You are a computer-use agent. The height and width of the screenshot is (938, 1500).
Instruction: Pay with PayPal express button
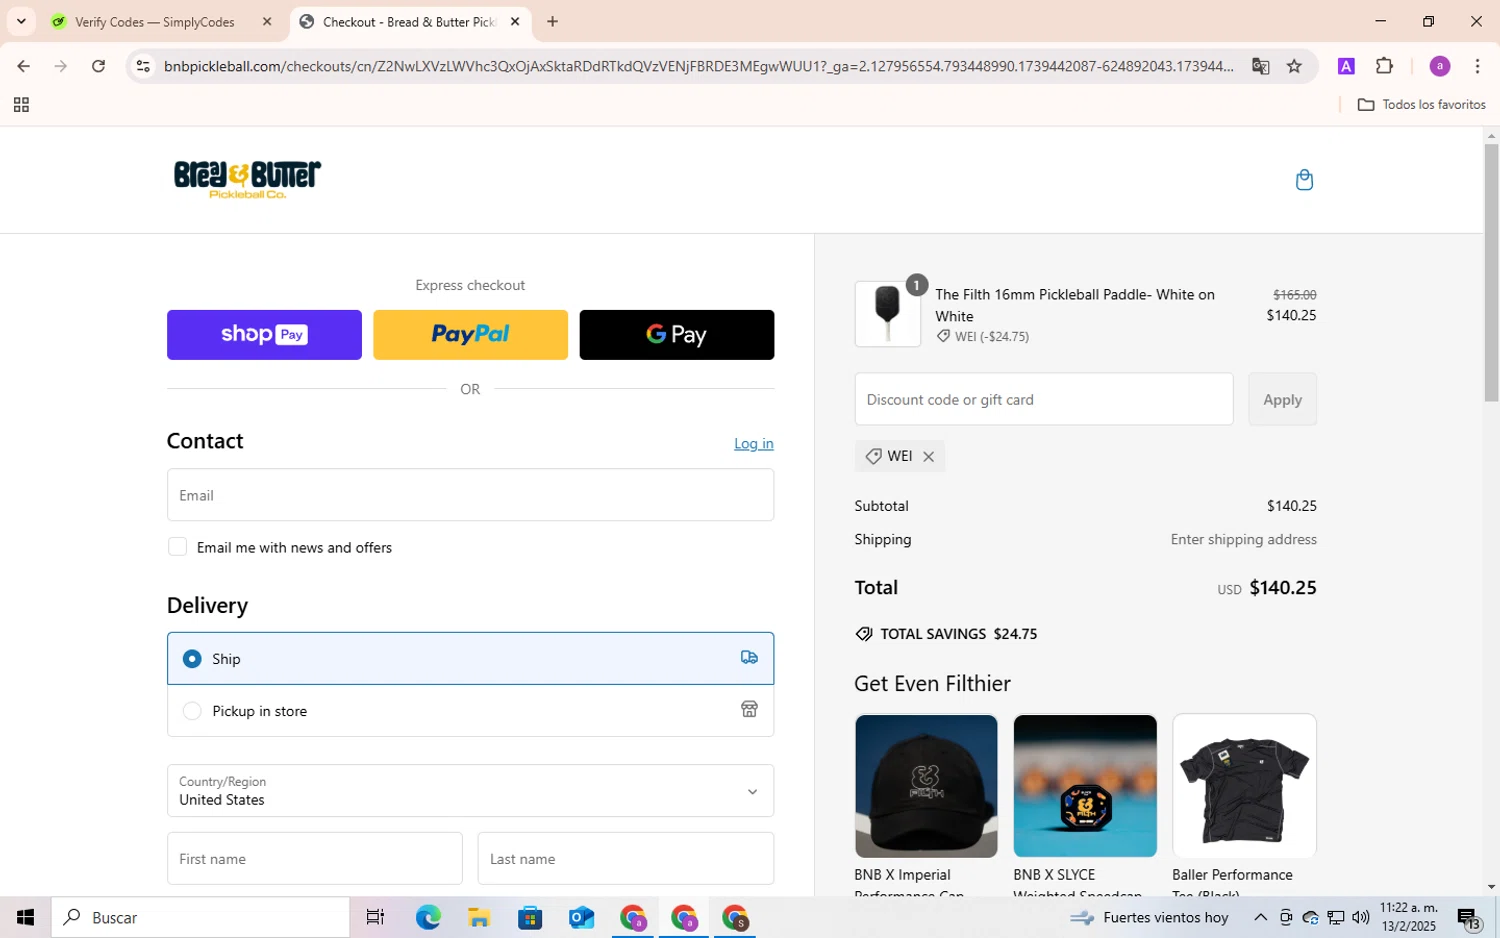[x=470, y=335]
